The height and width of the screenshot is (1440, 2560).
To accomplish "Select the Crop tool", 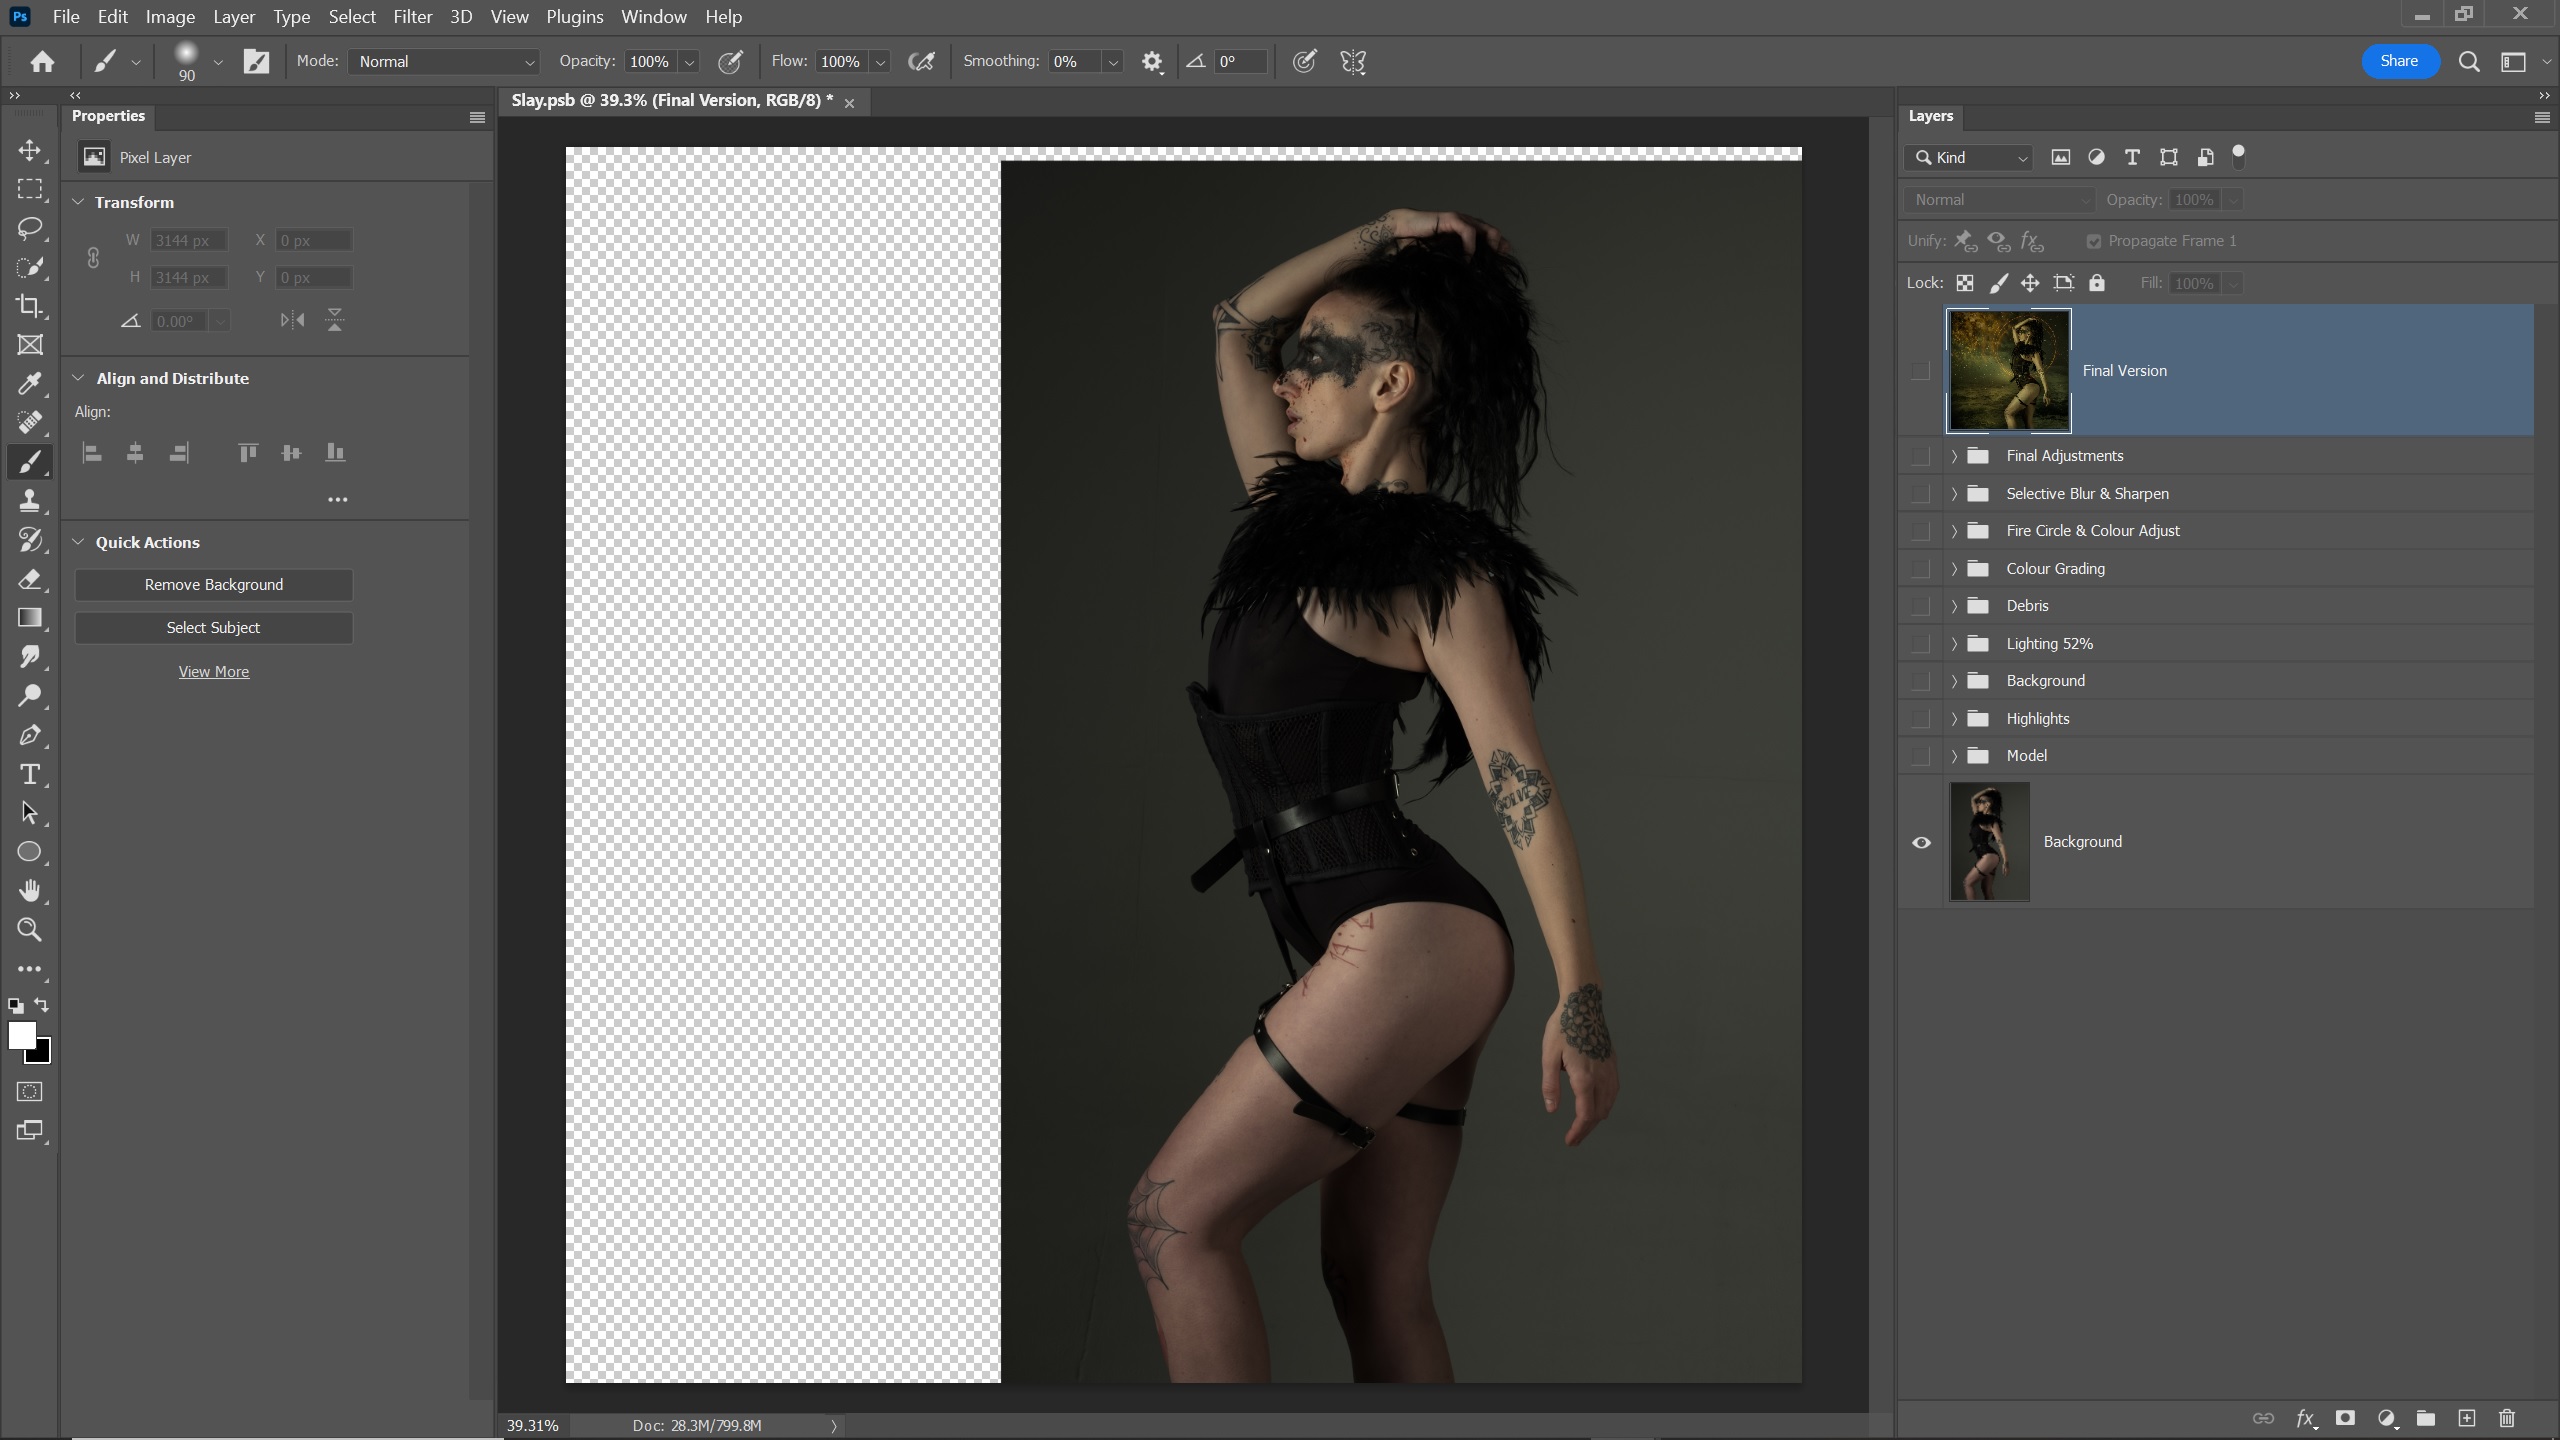I will tap(29, 306).
